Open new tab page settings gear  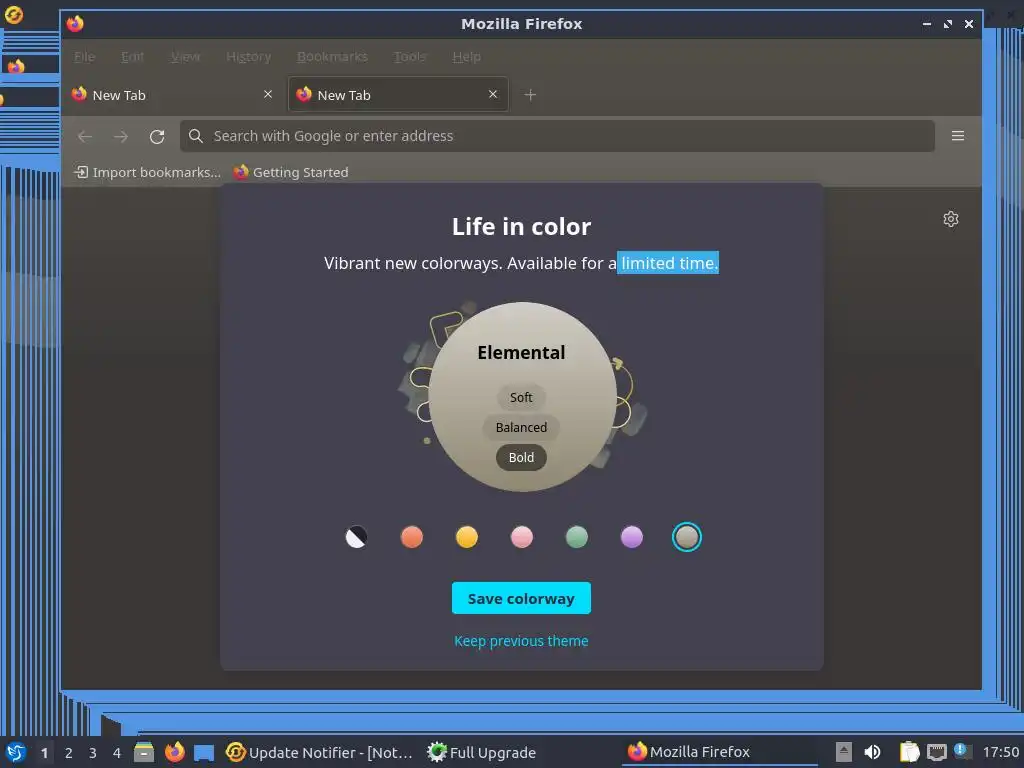tap(951, 219)
